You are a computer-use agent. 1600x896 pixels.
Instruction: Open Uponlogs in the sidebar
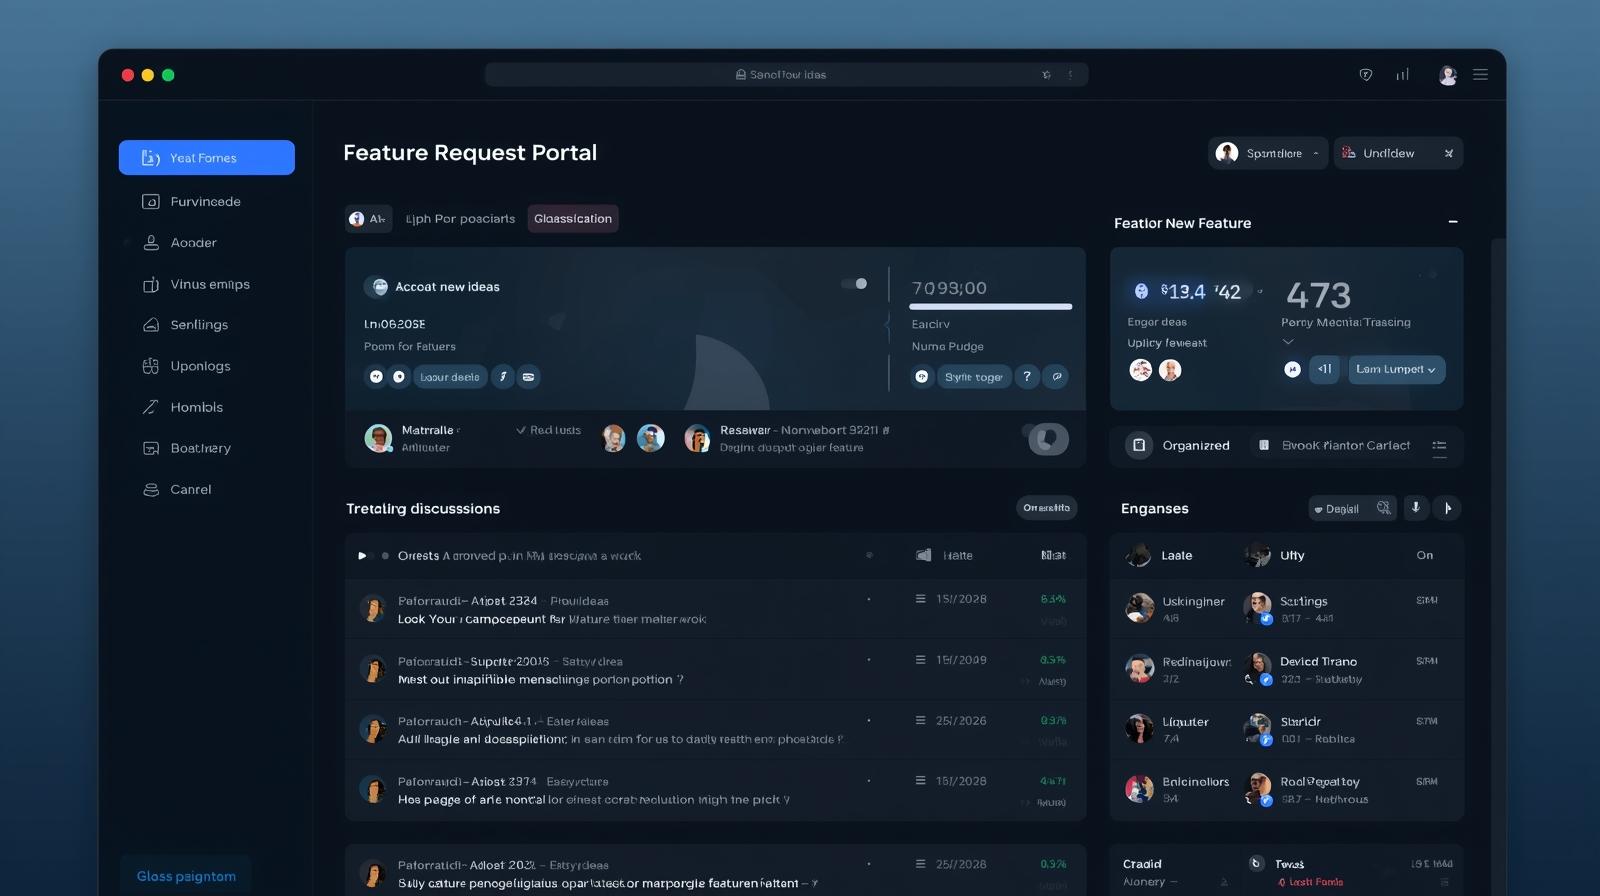pyautogui.click(x=200, y=366)
